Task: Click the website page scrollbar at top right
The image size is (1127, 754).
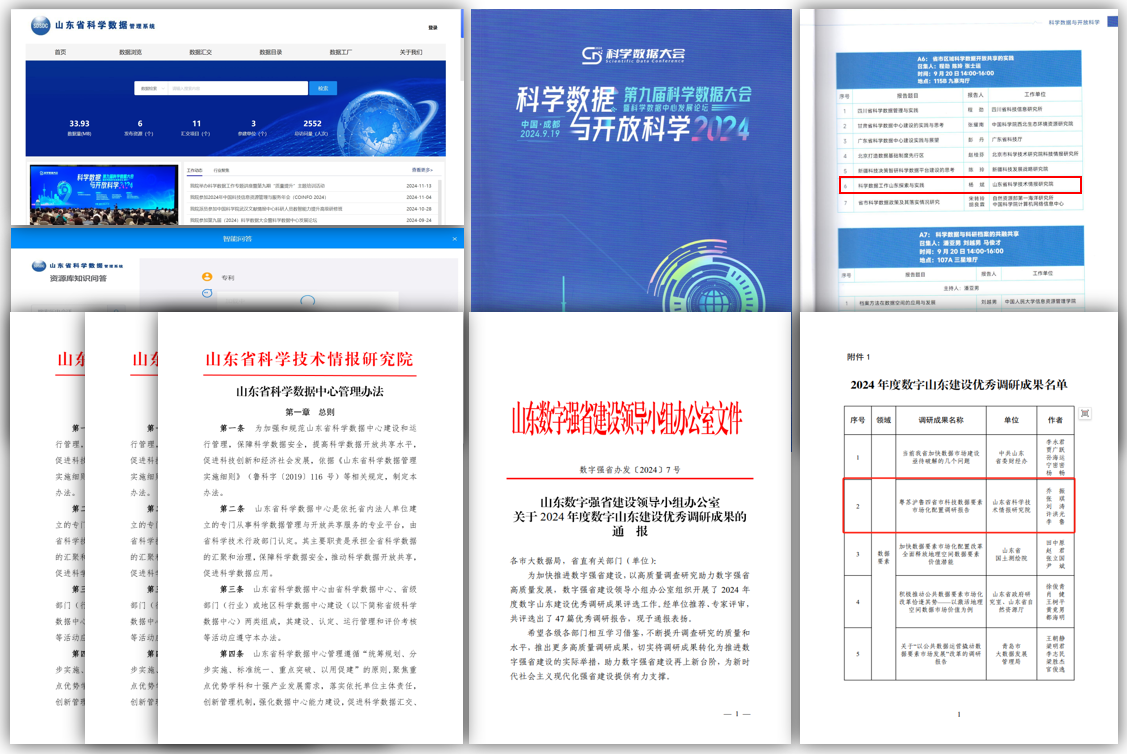Action: click(x=461, y=23)
